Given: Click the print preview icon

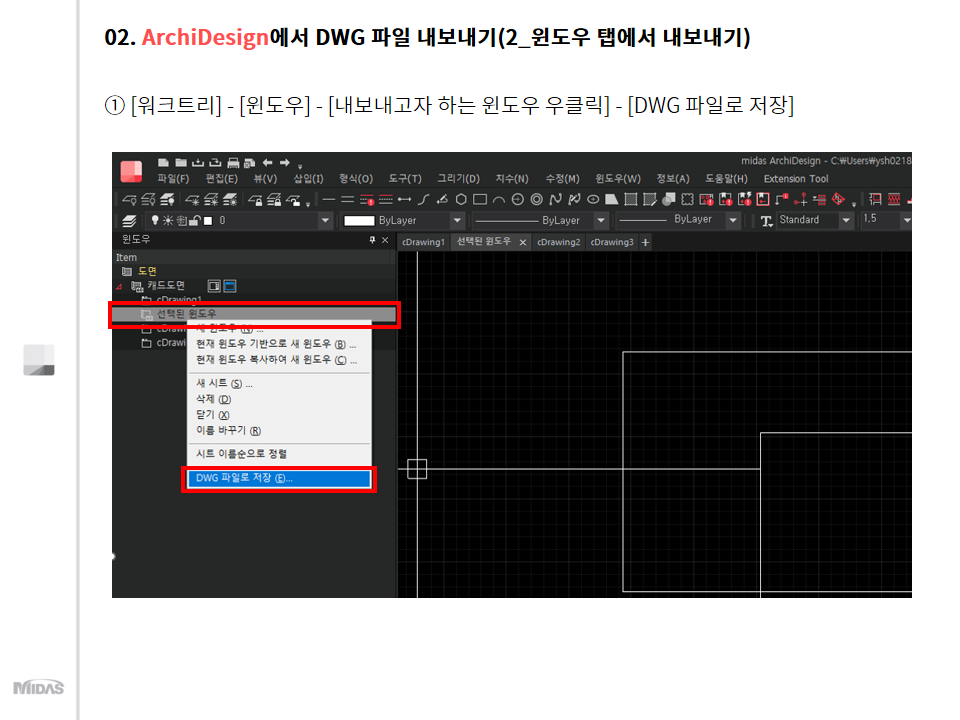Looking at the screenshot, I should 250,163.
